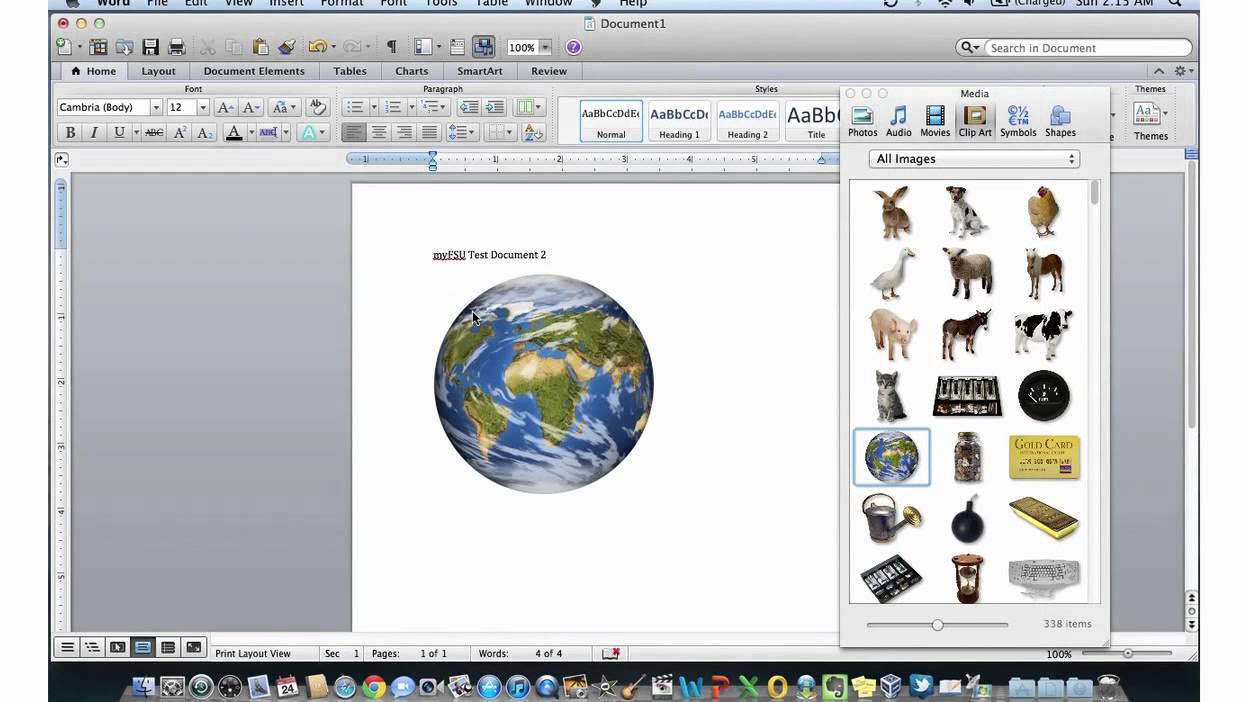Viewport: 1248px width, 702px height.
Task: Set Center text alignment
Action: click(379, 132)
